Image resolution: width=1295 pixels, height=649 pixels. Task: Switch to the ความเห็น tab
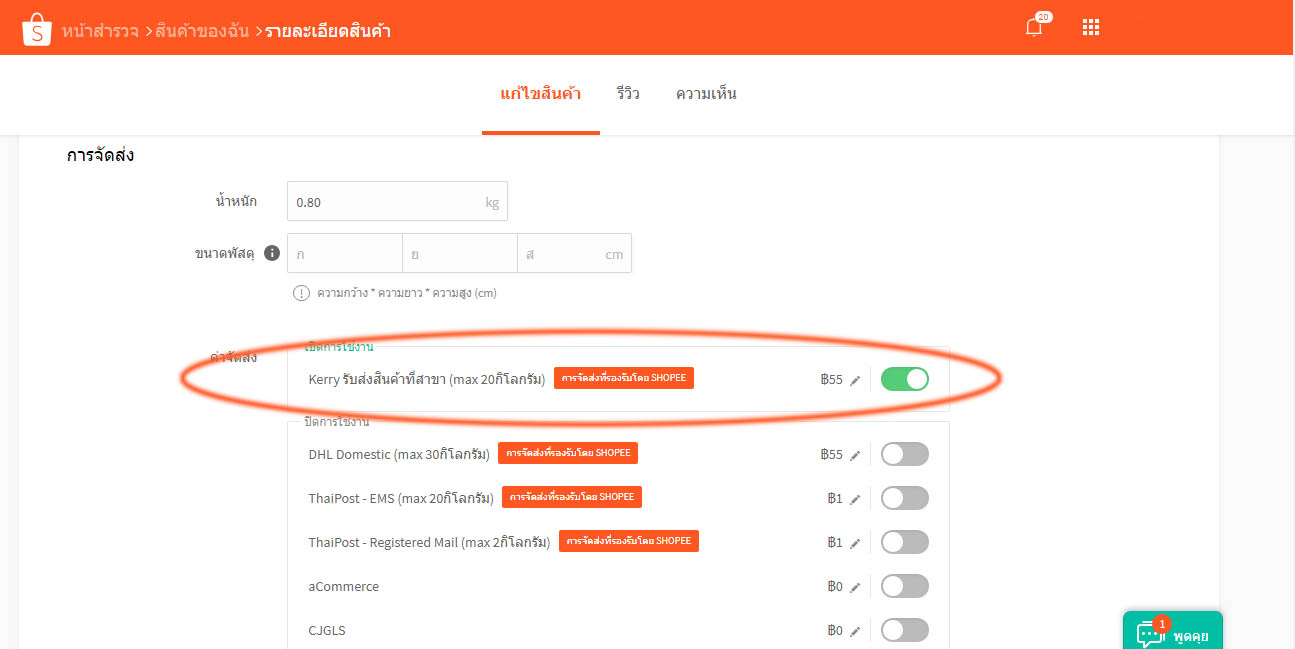[706, 94]
